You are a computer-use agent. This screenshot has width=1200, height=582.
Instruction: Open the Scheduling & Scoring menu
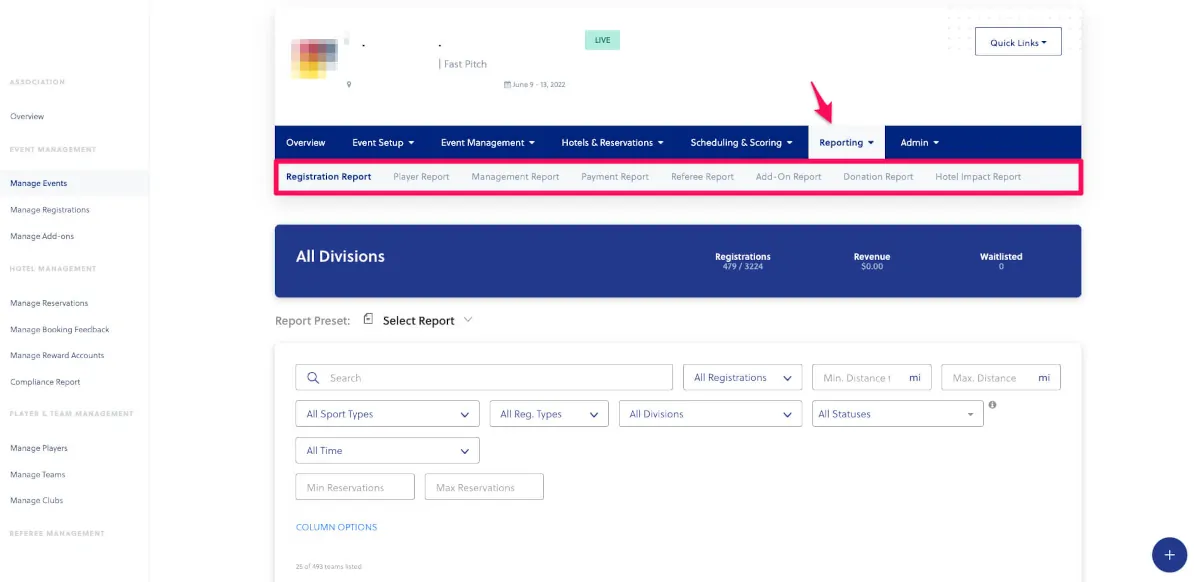[x=742, y=142]
